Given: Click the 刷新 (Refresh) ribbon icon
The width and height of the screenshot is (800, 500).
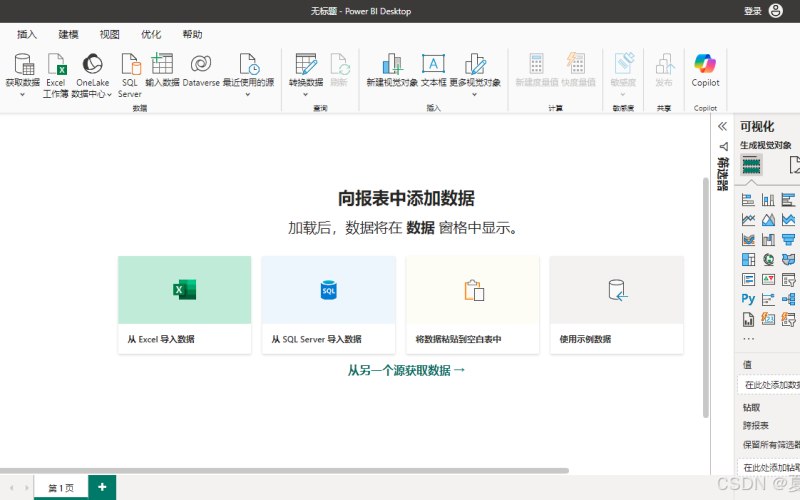Looking at the screenshot, I should pyautogui.click(x=339, y=64).
